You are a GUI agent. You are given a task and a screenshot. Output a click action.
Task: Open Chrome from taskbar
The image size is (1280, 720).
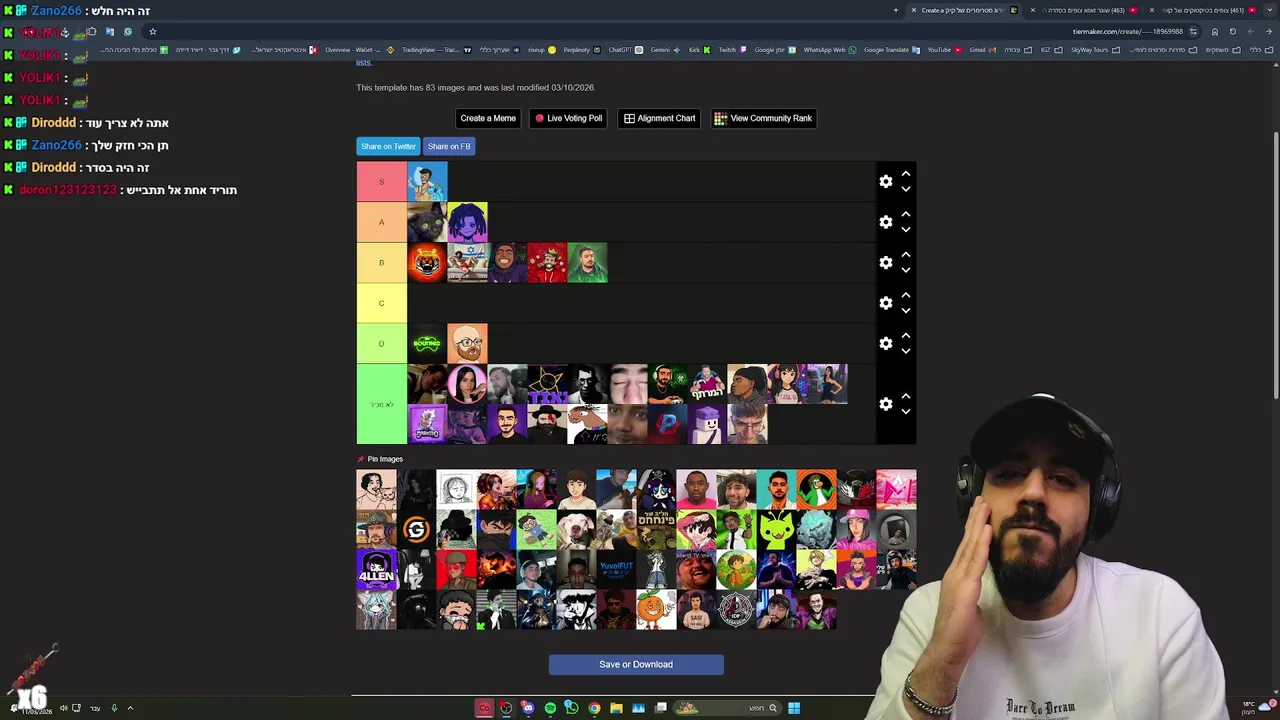pos(594,708)
